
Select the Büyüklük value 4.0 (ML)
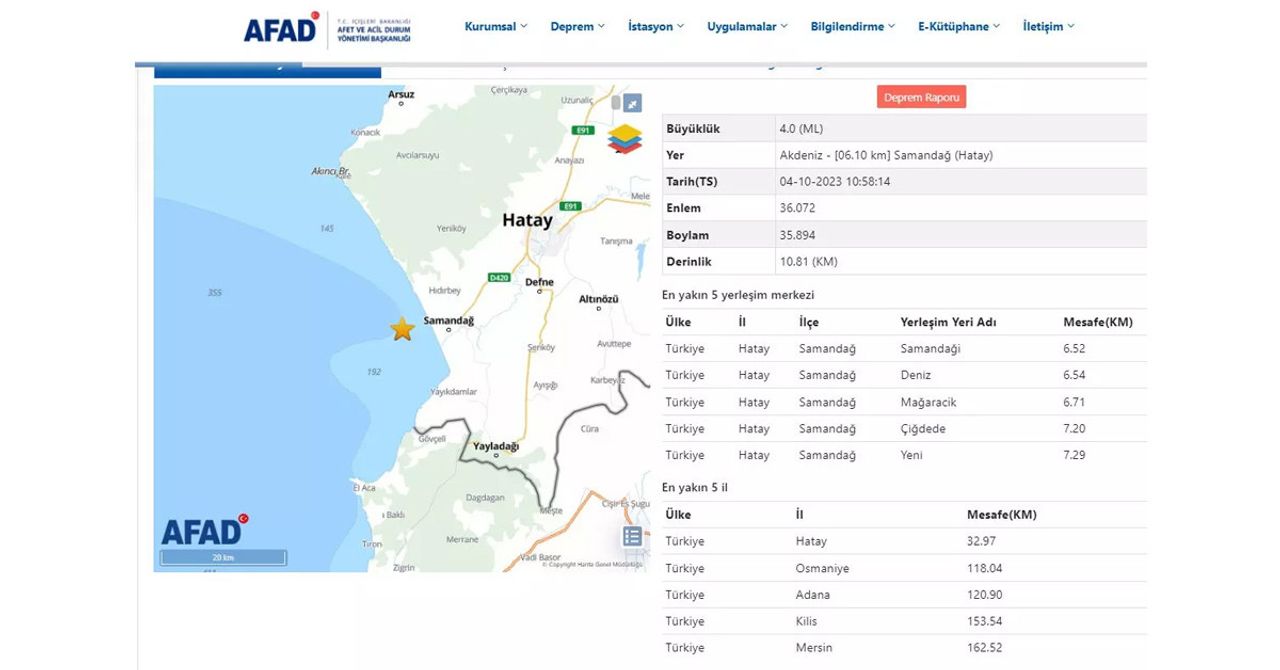[801, 129]
